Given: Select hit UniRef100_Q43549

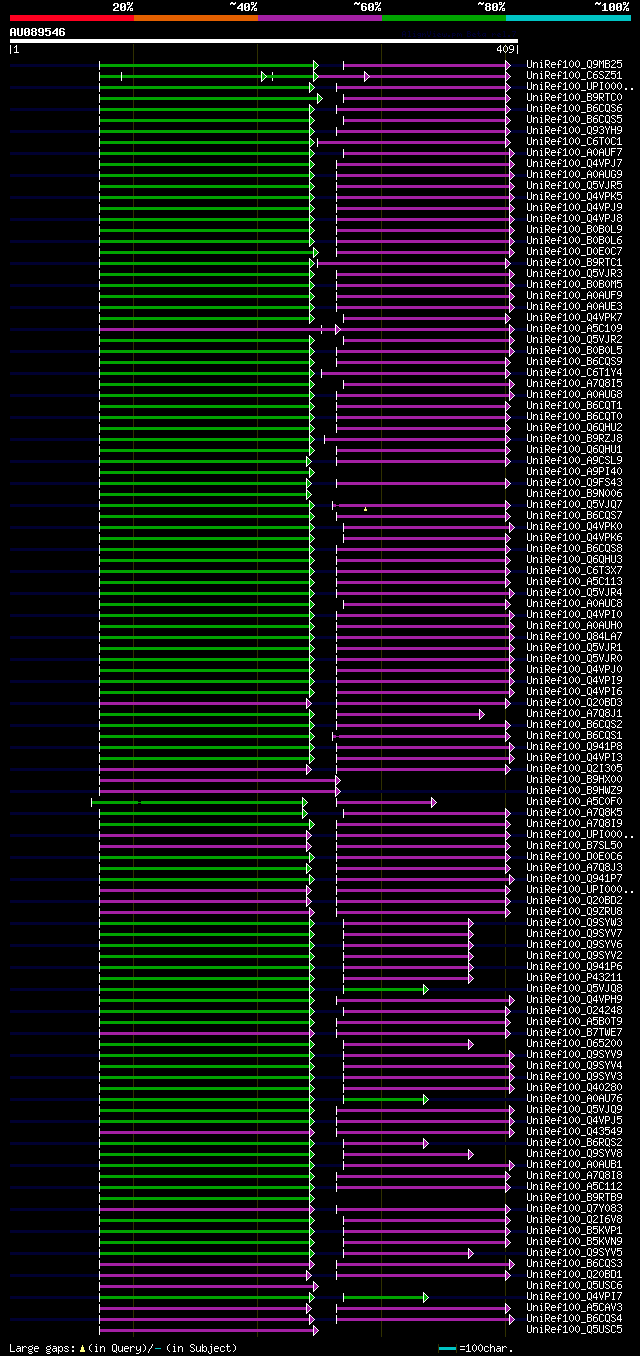Looking at the screenshot, I should point(574,1131).
